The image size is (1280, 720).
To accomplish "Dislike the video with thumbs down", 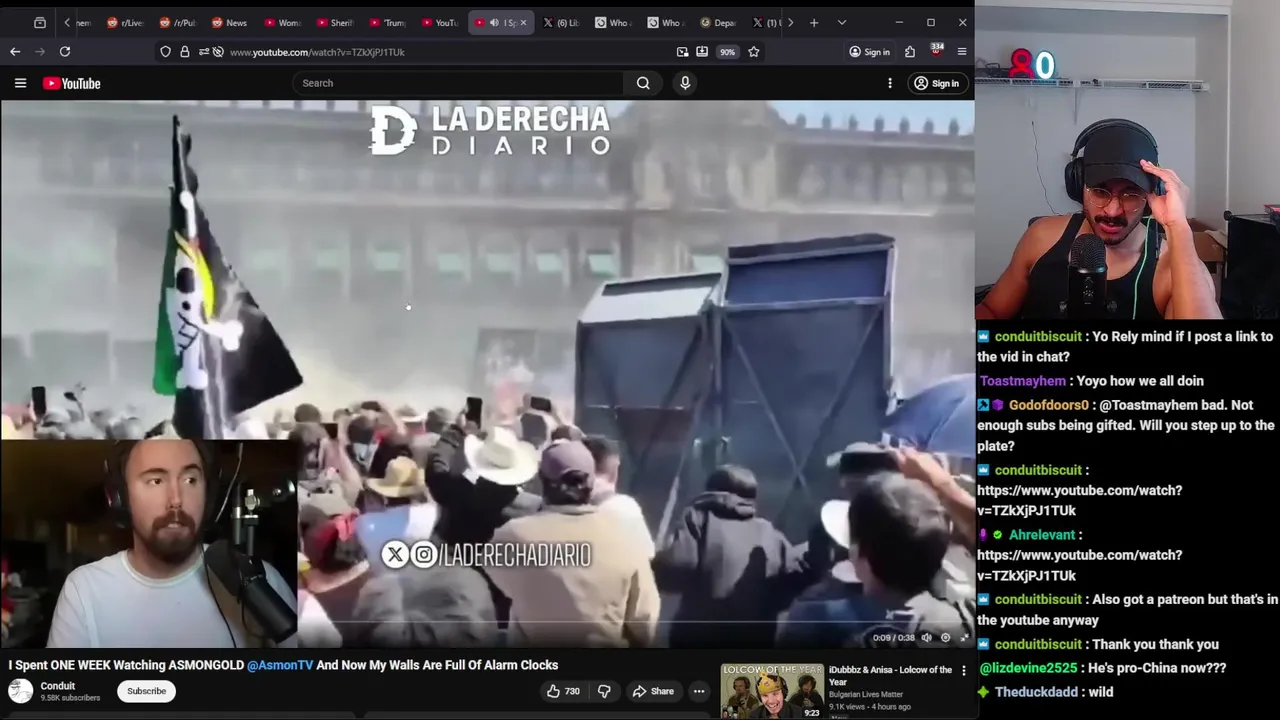I will 604,691.
